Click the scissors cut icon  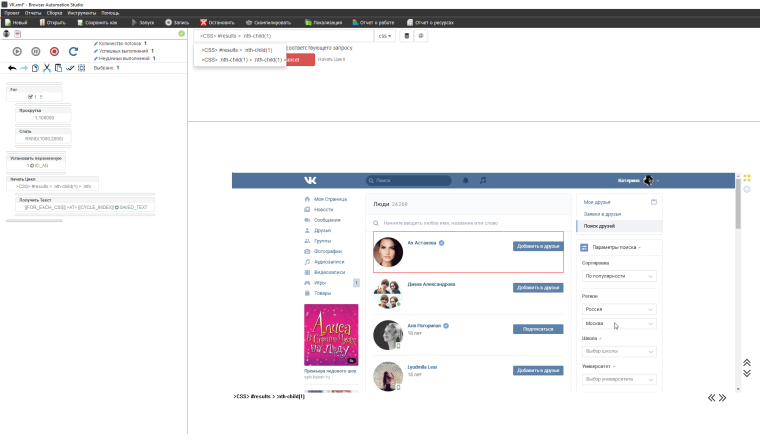tap(46, 68)
